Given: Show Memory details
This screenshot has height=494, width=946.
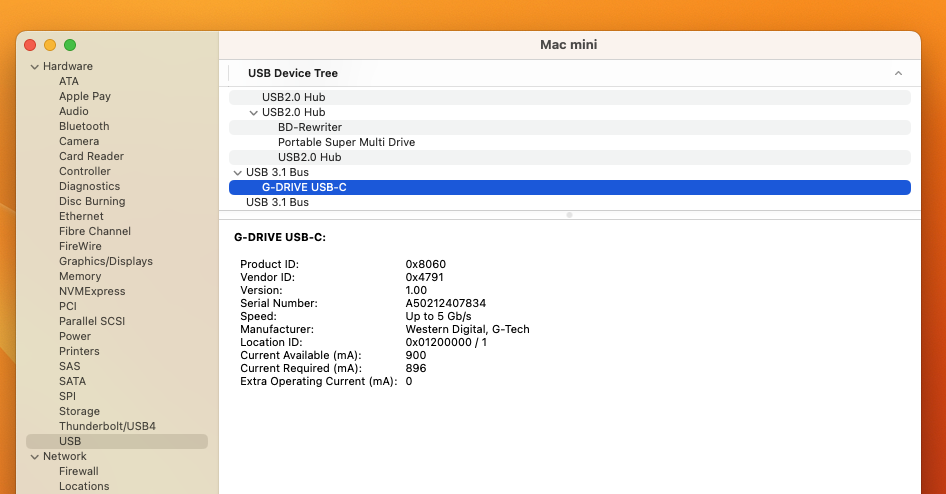Looking at the screenshot, I should tap(80, 276).
